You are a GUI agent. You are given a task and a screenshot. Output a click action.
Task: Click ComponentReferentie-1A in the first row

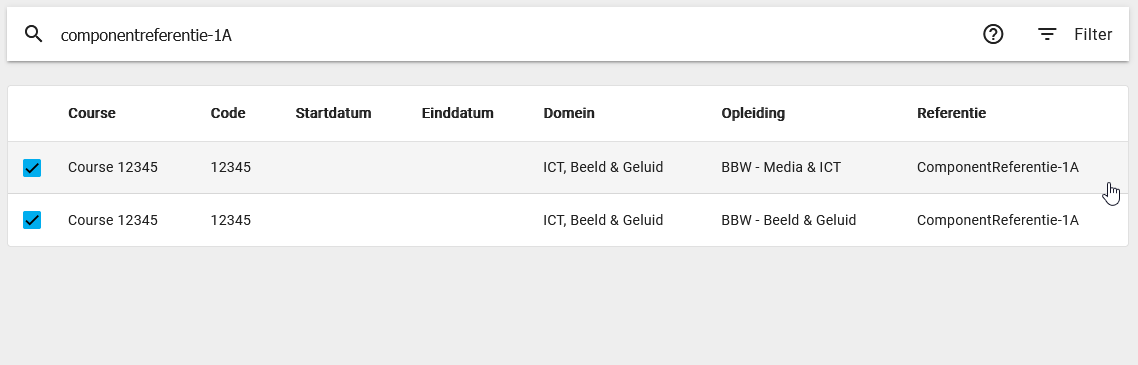click(x=998, y=168)
